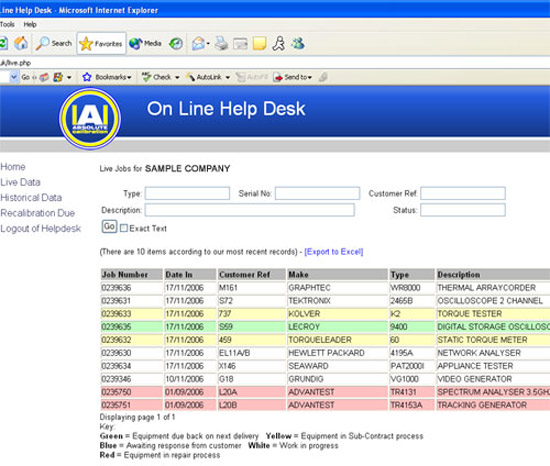Select job number 0239636
Viewport: 550px width, 466px height.
[116, 288]
